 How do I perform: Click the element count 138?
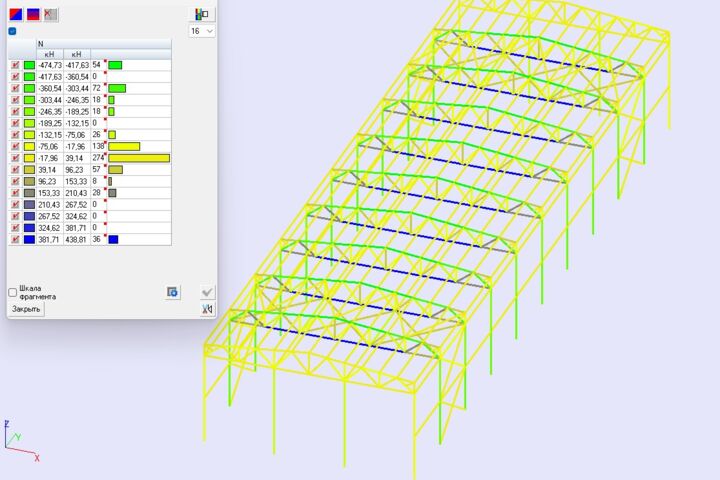pos(98,146)
